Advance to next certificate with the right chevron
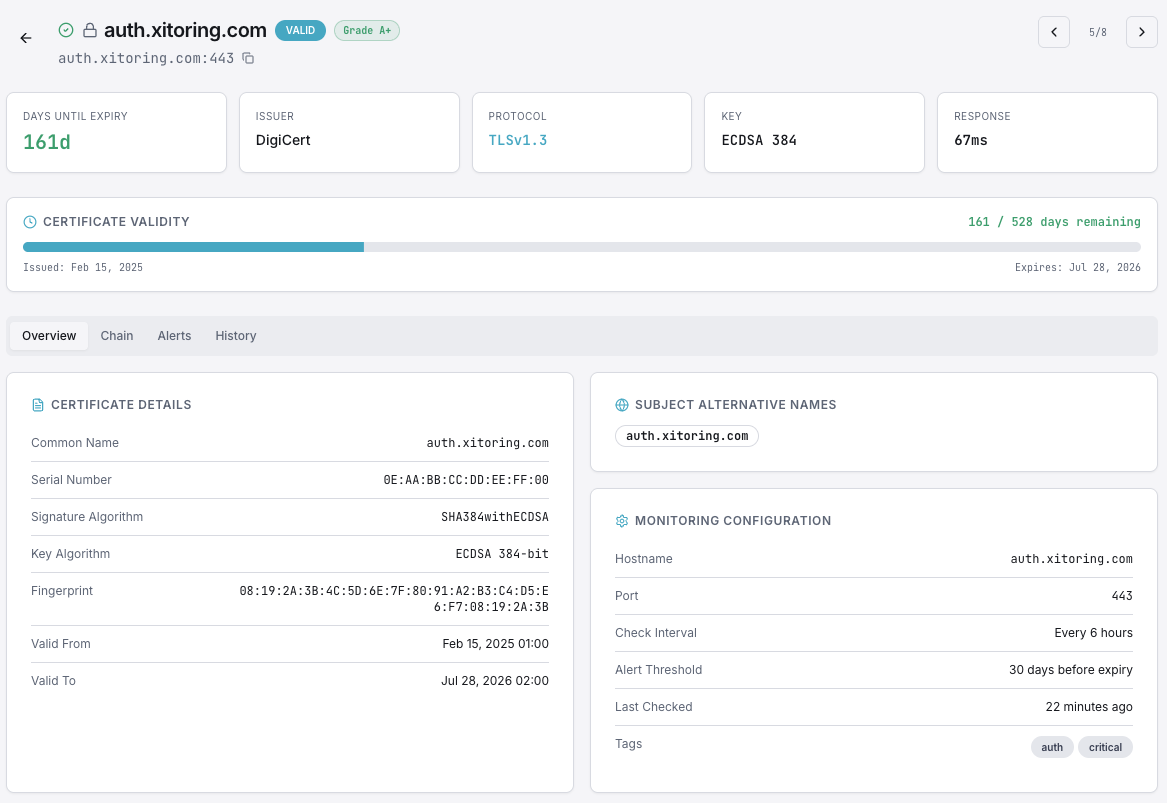The image size is (1167, 803). (1141, 32)
